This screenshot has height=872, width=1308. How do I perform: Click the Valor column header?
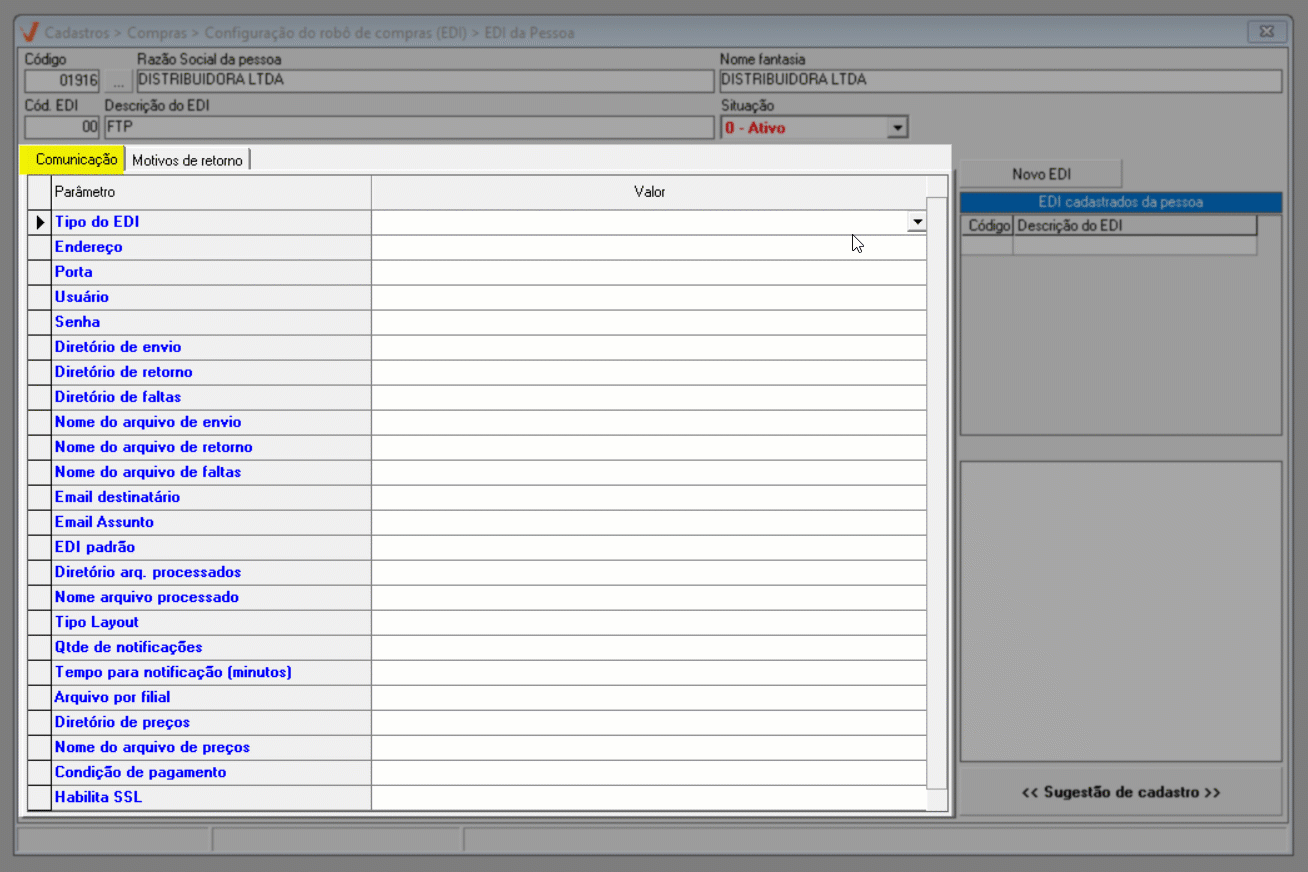pos(648,192)
